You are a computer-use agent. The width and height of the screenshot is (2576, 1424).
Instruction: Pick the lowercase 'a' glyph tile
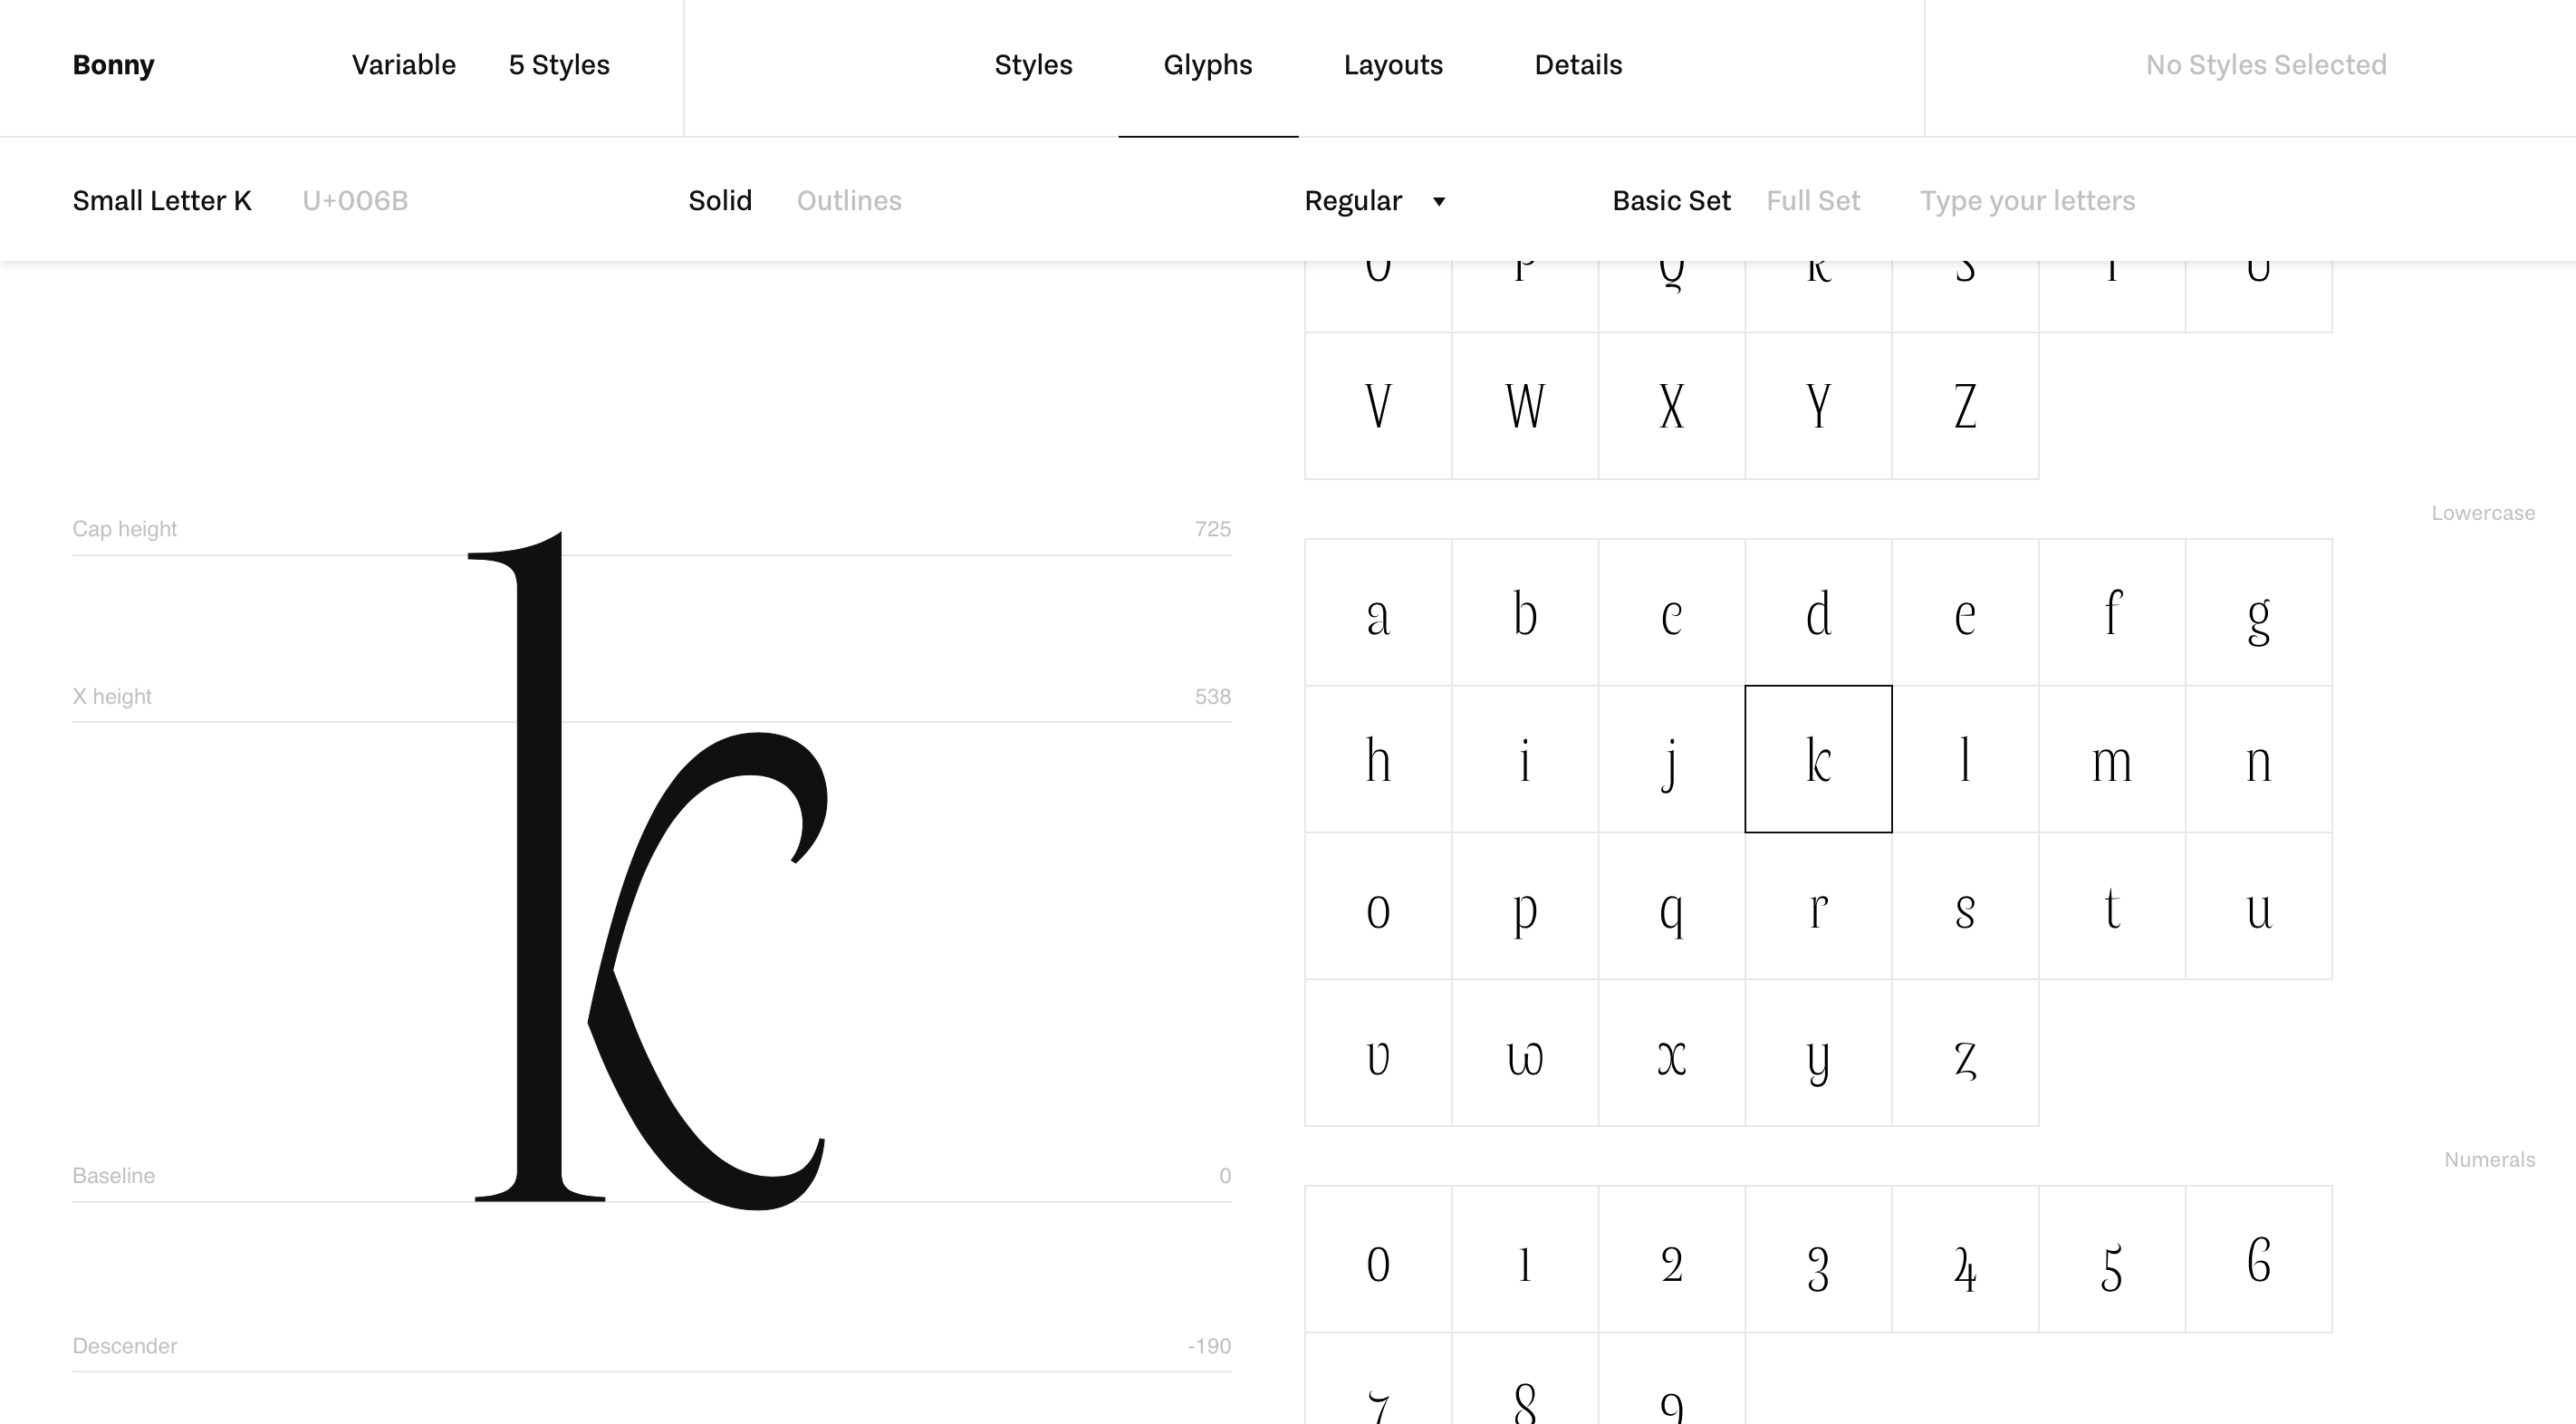1378,612
